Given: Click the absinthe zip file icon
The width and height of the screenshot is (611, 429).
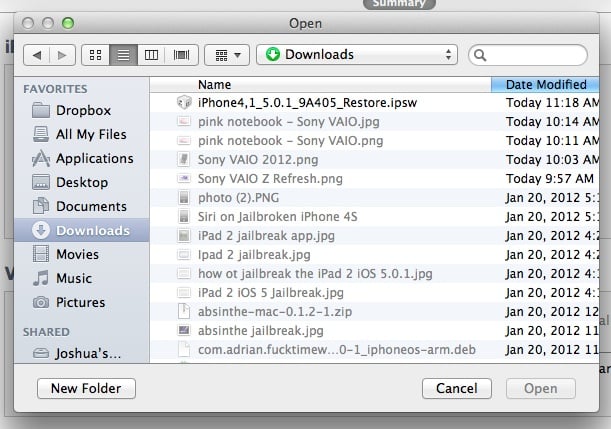Looking at the screenshot, I should coord(184,311).
